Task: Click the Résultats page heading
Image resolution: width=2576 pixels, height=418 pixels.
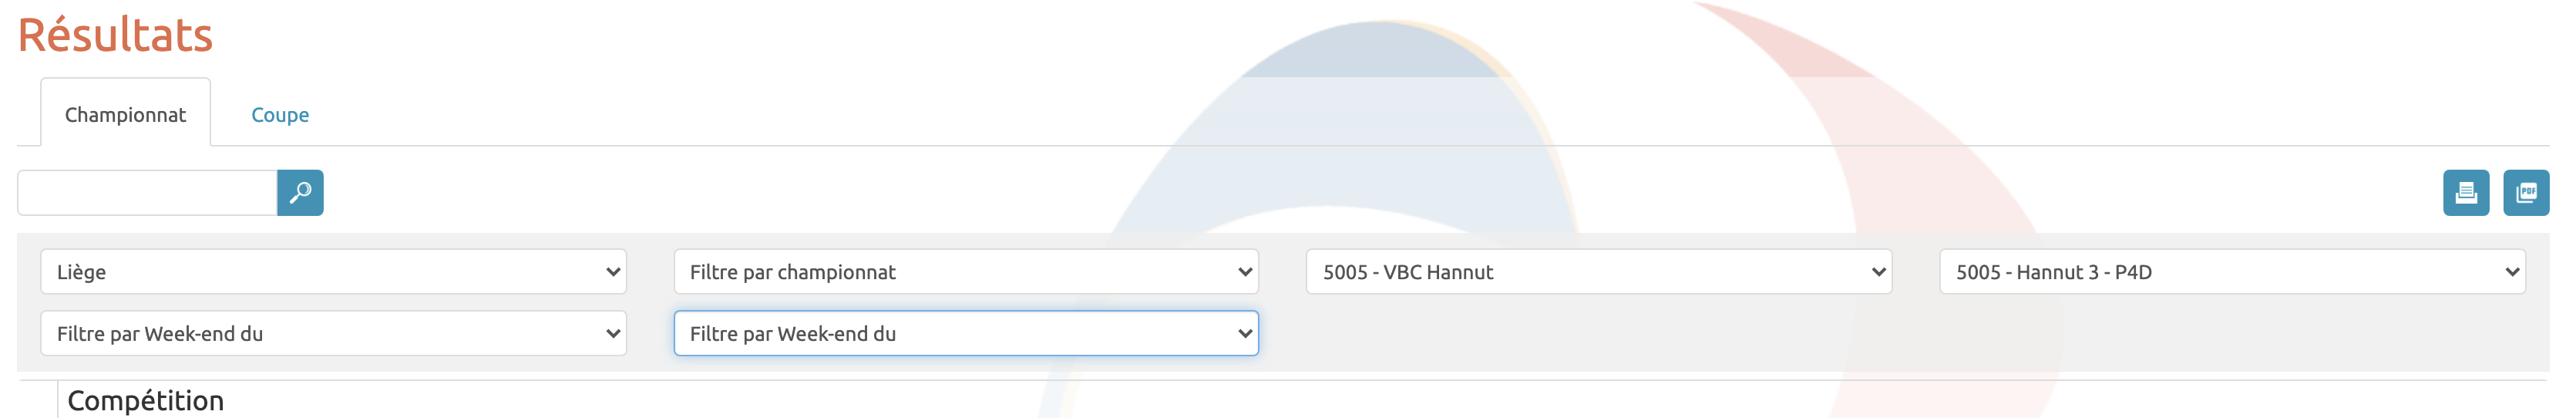Action: pyautogui.click(x=115, y=36)
